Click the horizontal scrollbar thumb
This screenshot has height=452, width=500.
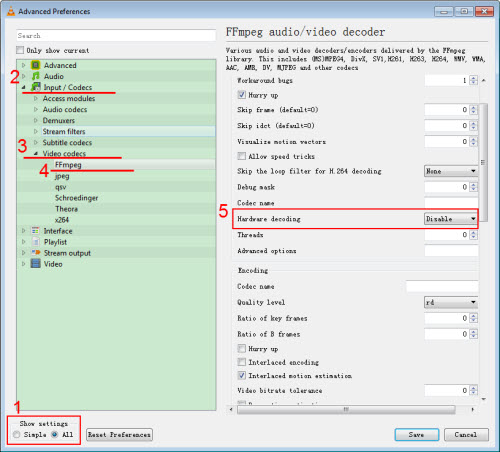346,409
